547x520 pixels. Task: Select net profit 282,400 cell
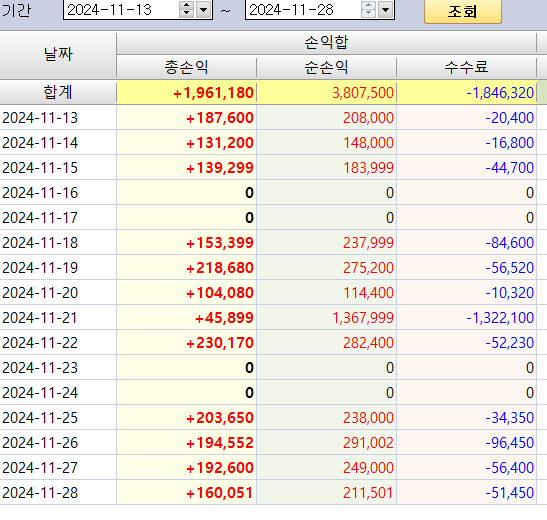tap(327, 342)
